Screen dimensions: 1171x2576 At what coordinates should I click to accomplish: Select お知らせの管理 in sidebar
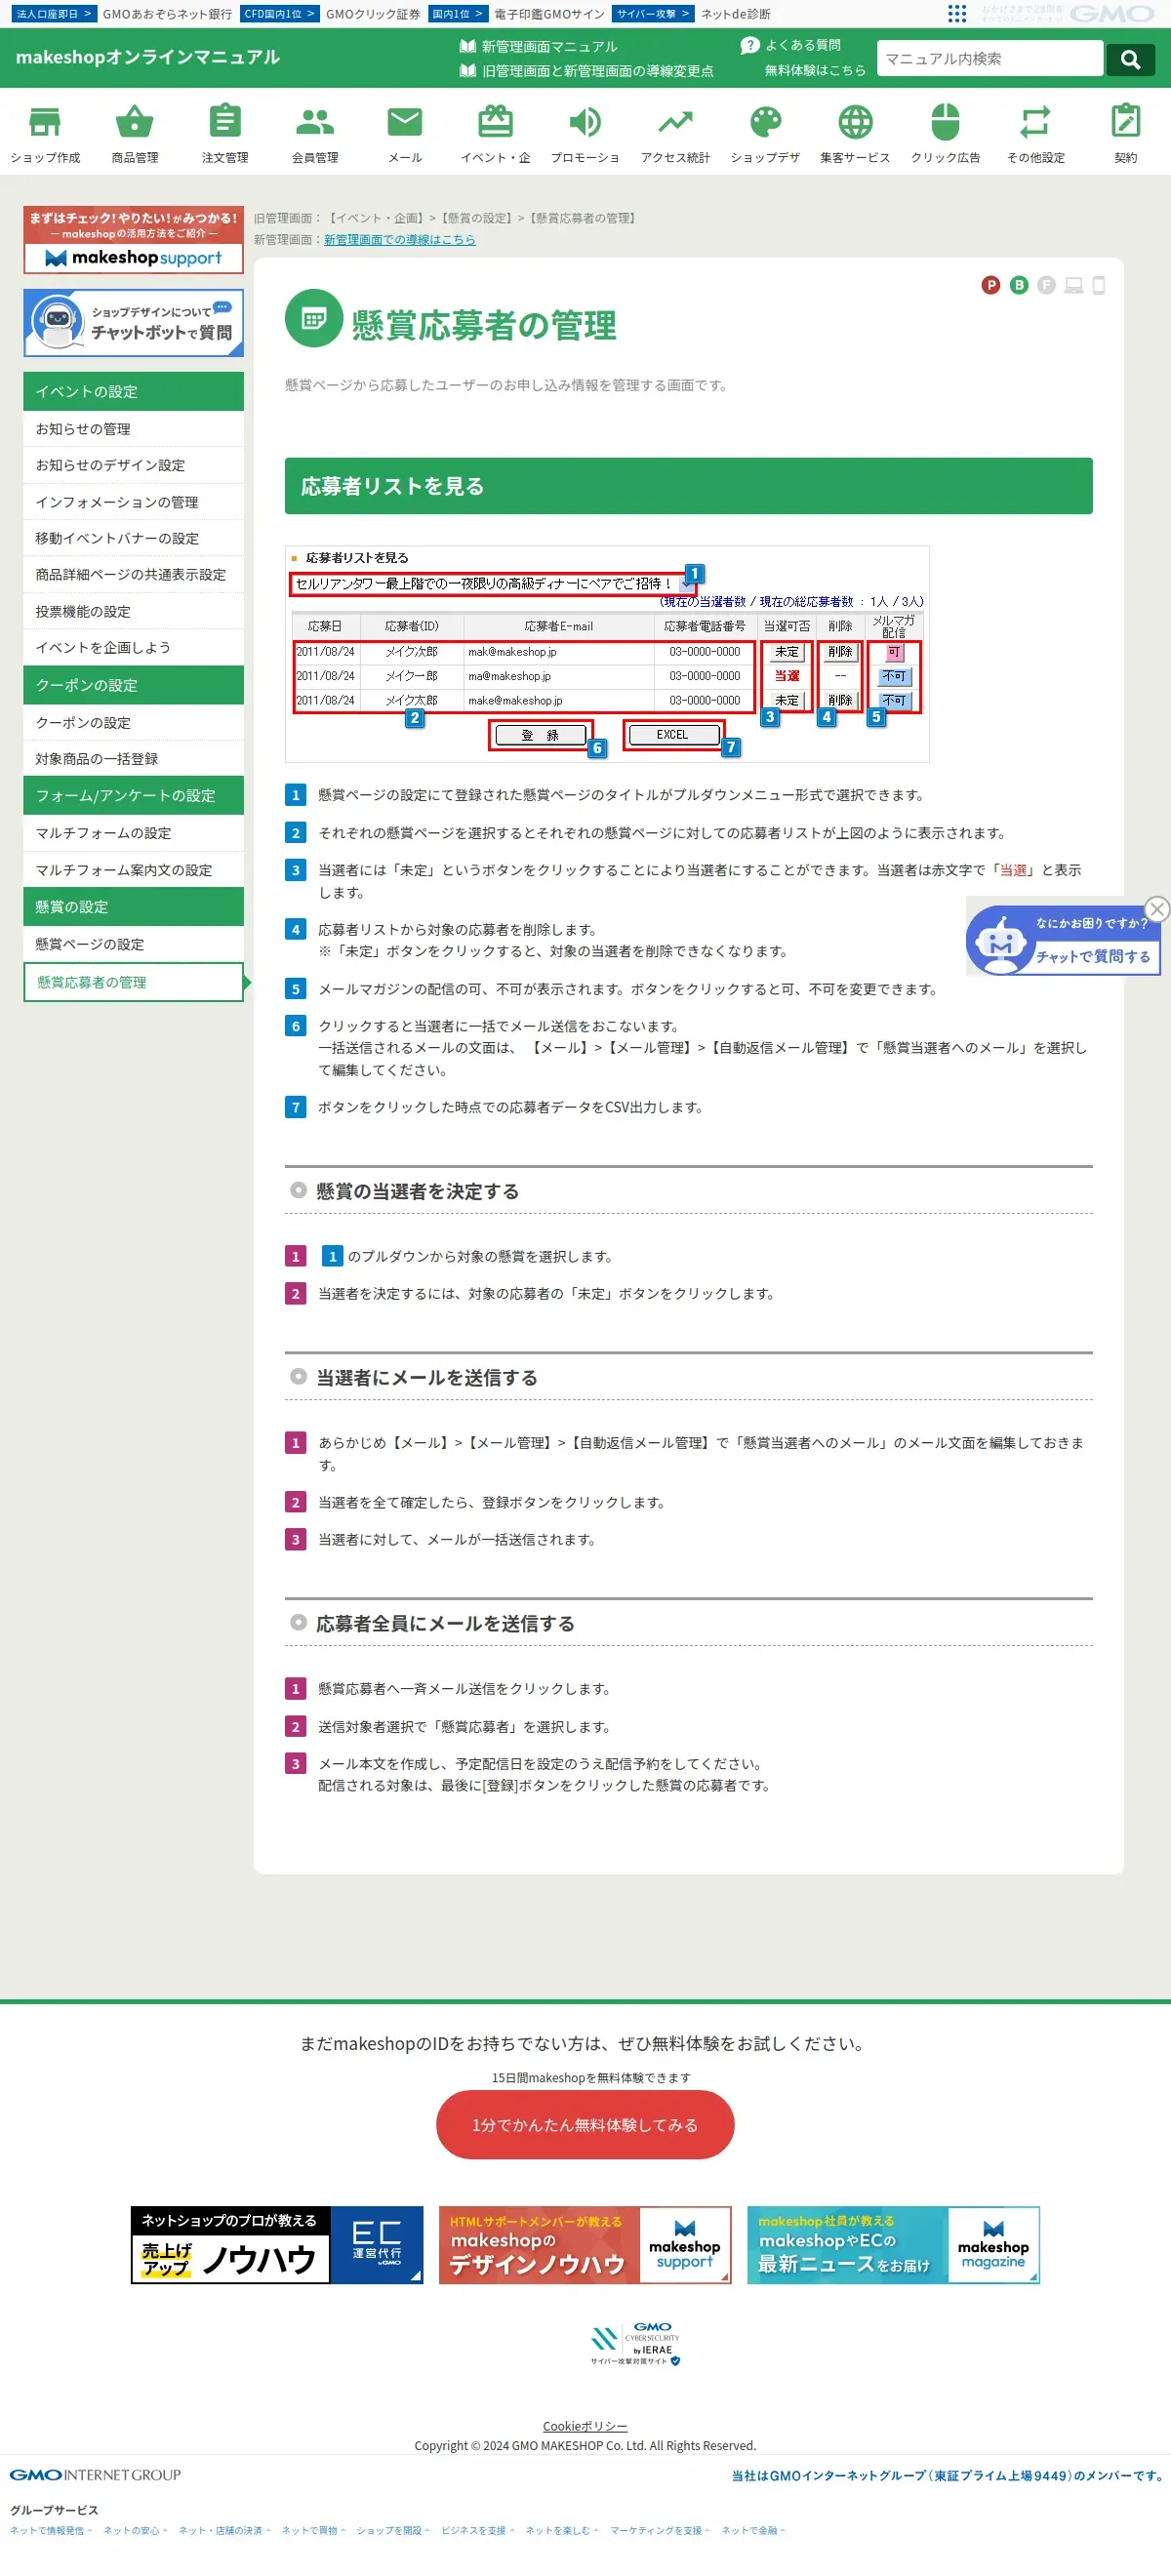pyautogui.click(x=134, y=429)
